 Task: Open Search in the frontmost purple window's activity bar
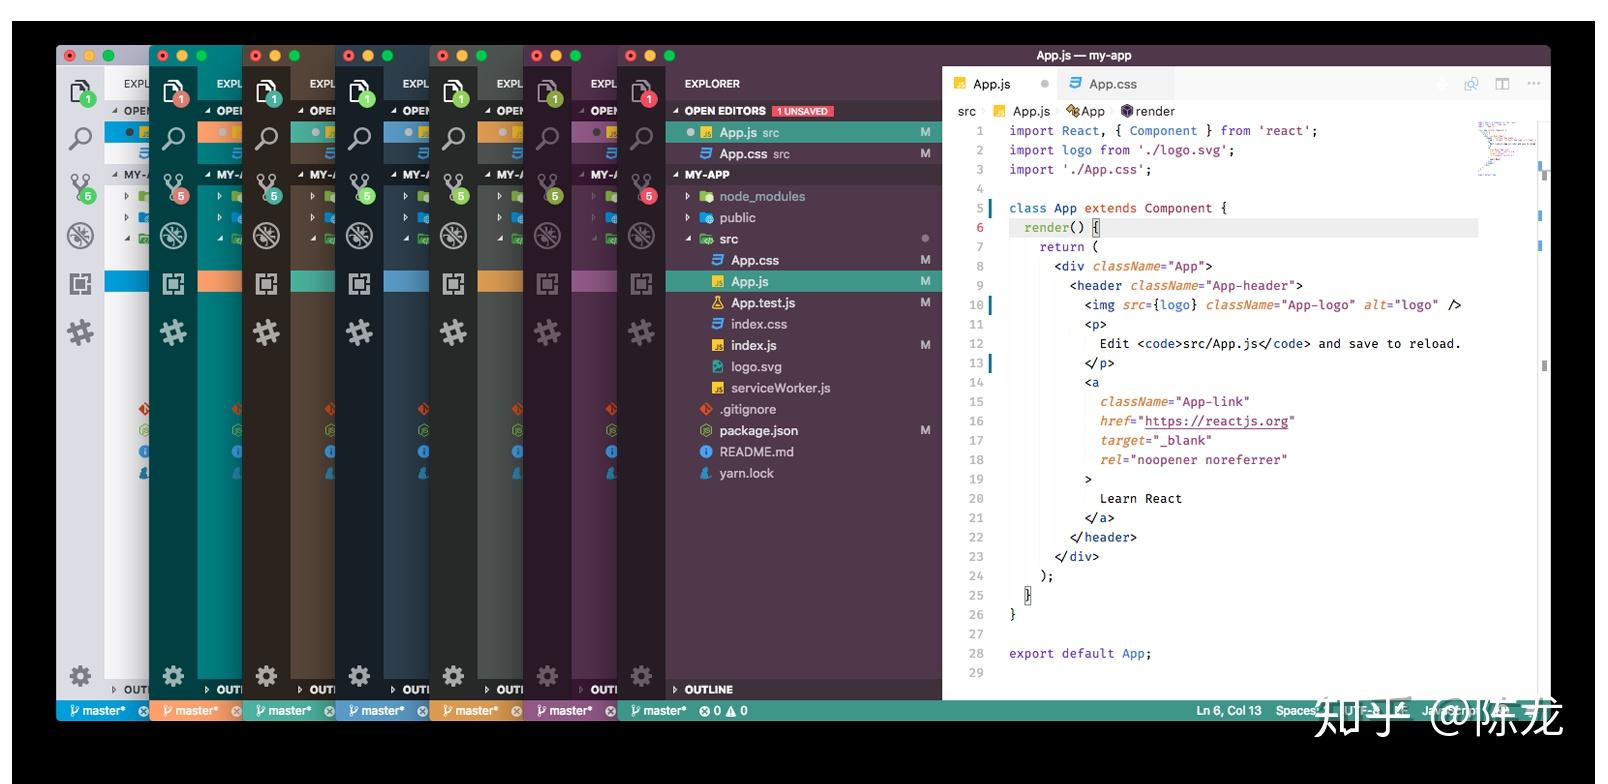641,138
